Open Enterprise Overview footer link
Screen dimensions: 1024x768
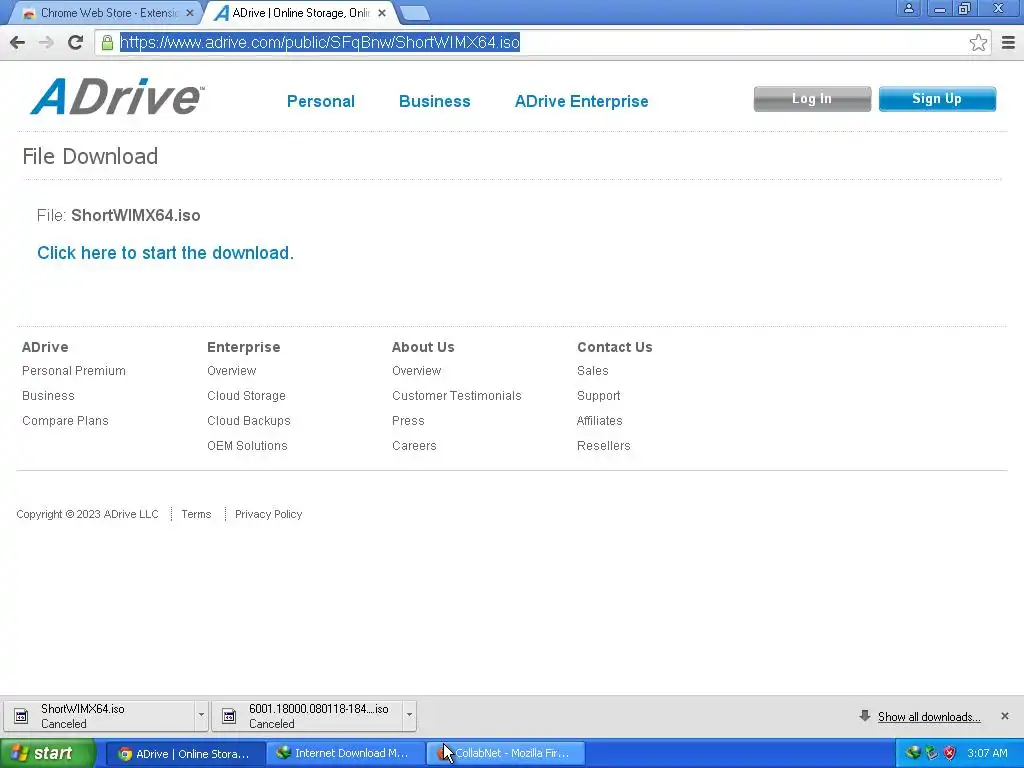click(232, 371)
